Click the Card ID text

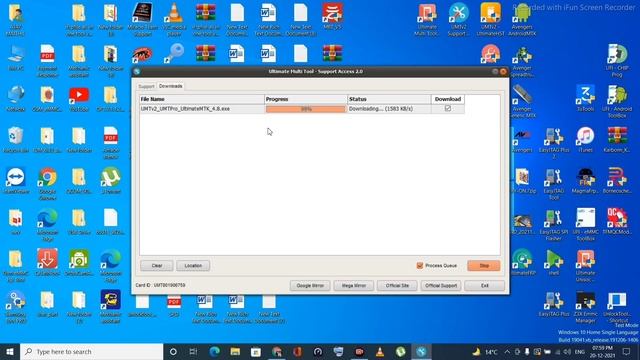coord(160,285)
